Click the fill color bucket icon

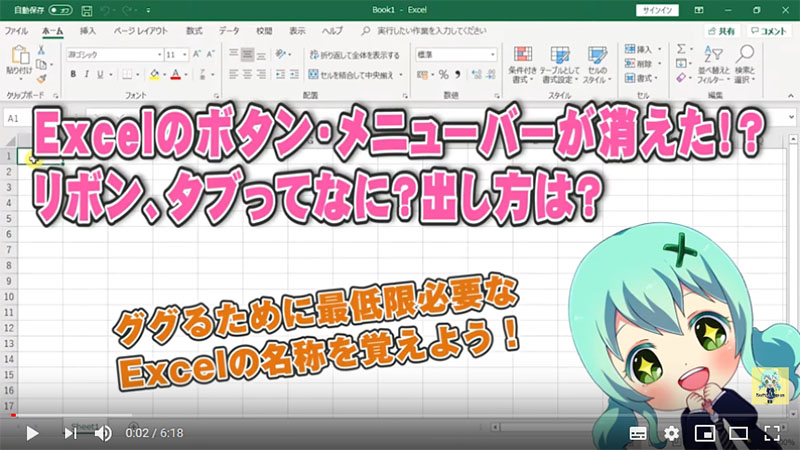point(154,74)
